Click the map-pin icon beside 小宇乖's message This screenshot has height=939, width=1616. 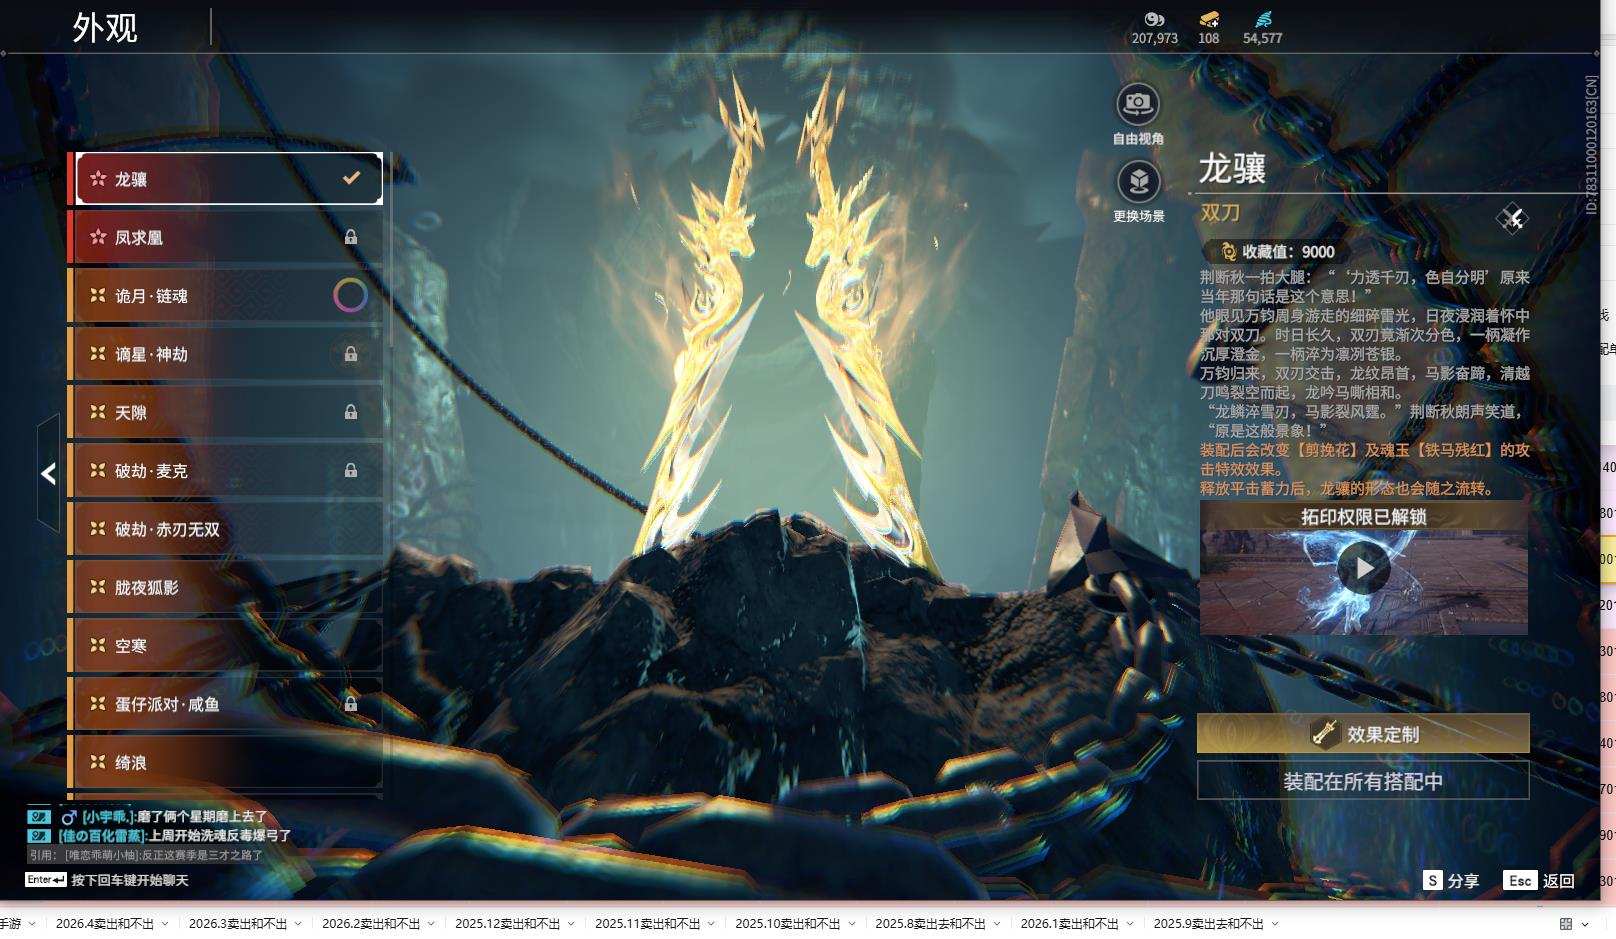click(39, 817)
